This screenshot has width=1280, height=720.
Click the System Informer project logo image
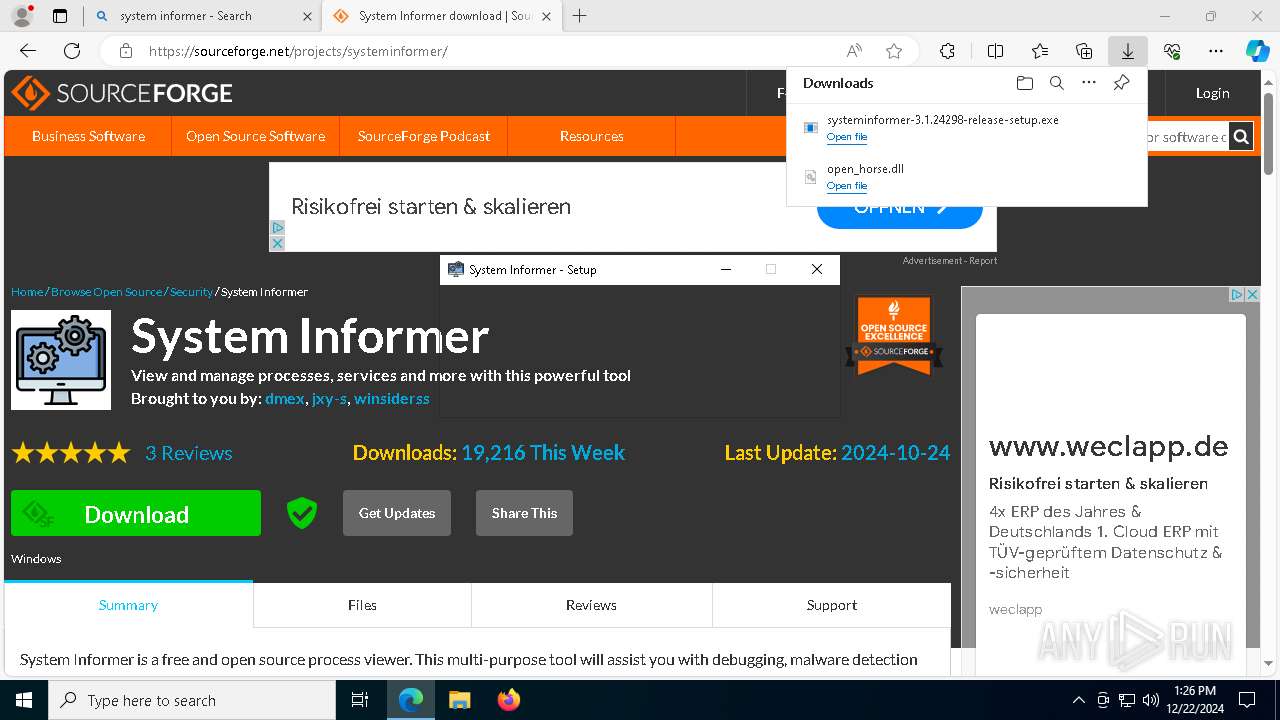(x=61, y=360)
